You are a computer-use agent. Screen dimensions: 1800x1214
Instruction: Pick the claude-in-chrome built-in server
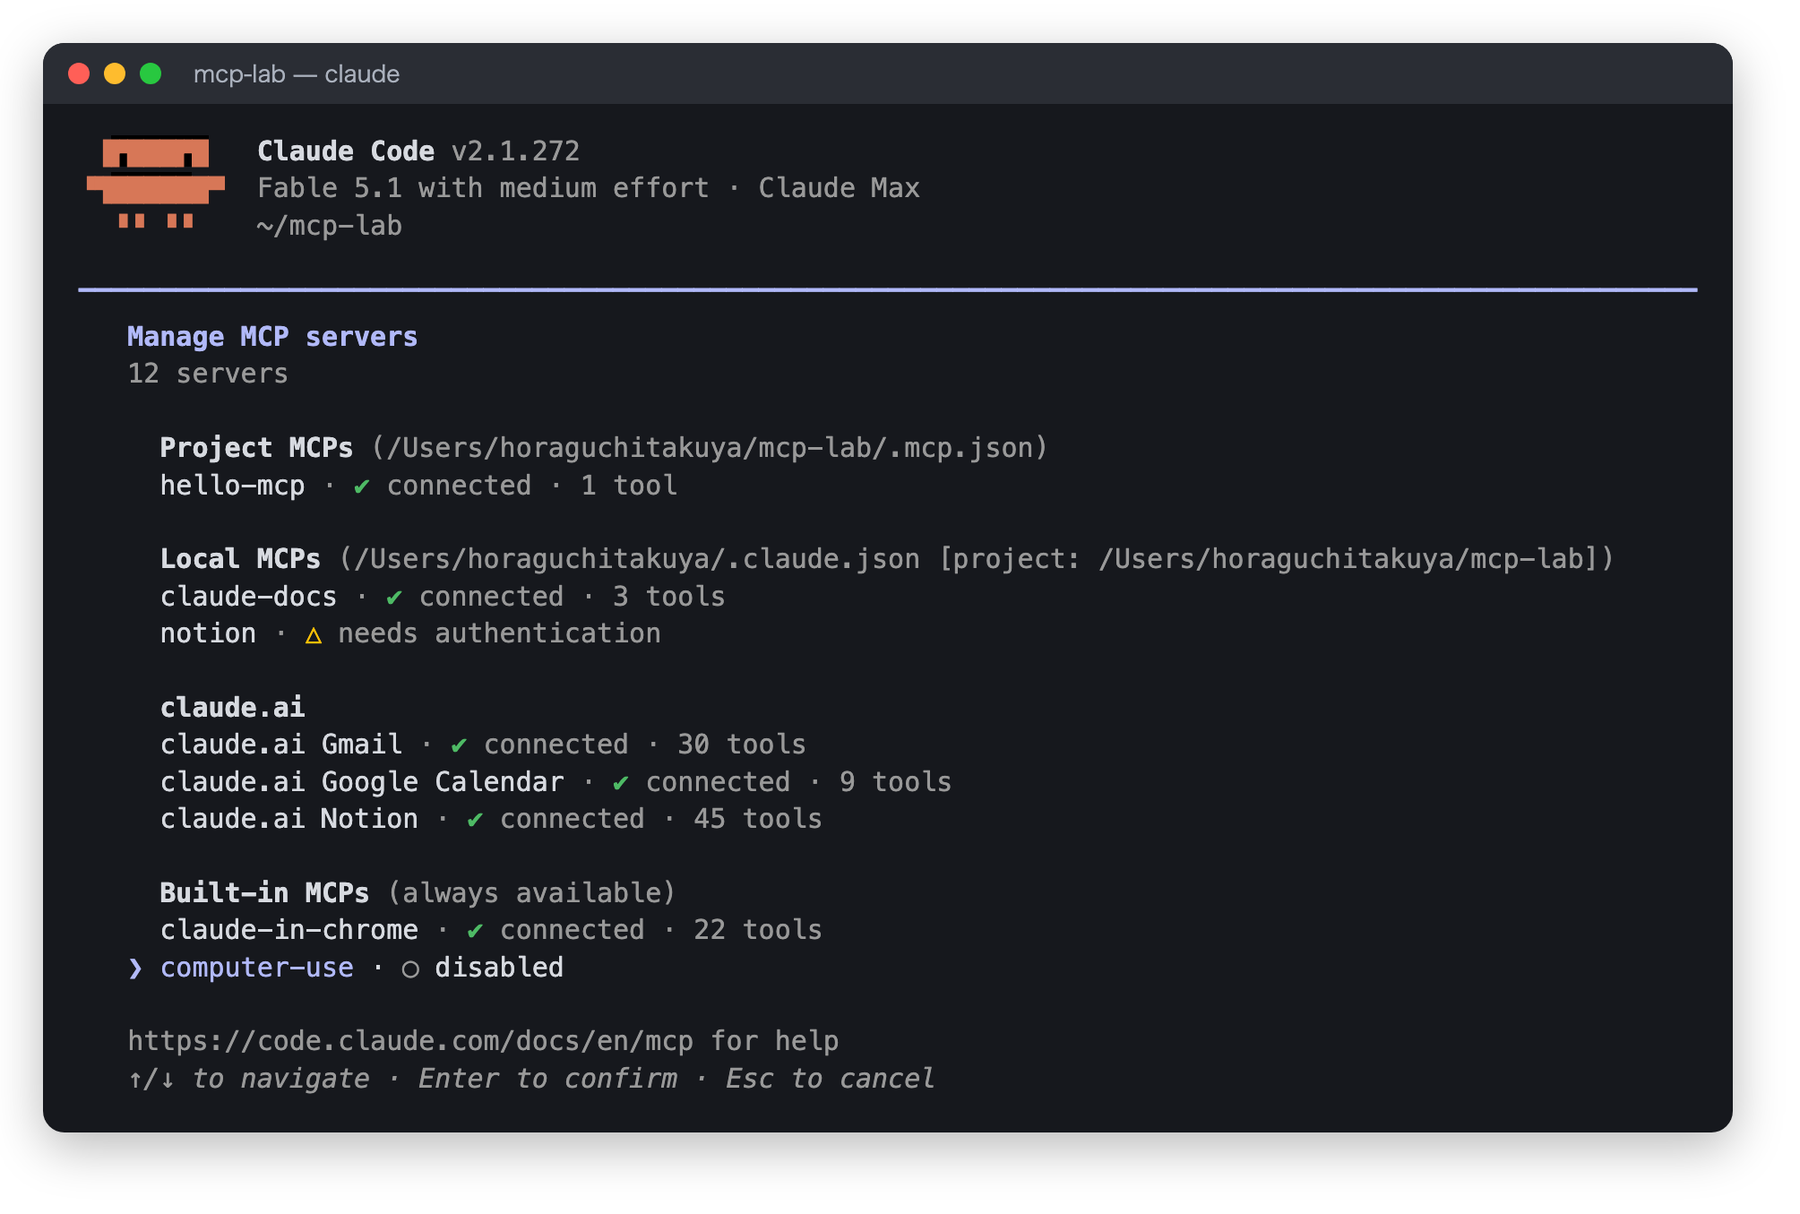[491, 930]
